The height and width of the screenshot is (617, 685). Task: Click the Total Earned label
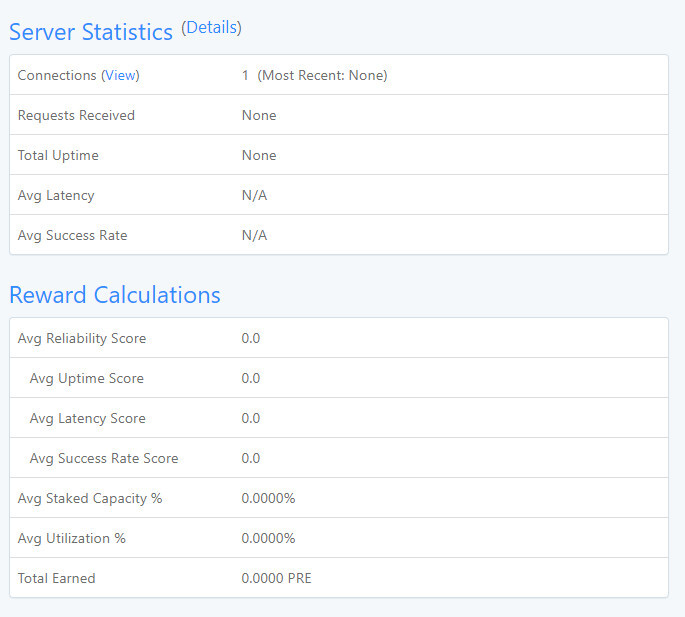click(56, 579)
